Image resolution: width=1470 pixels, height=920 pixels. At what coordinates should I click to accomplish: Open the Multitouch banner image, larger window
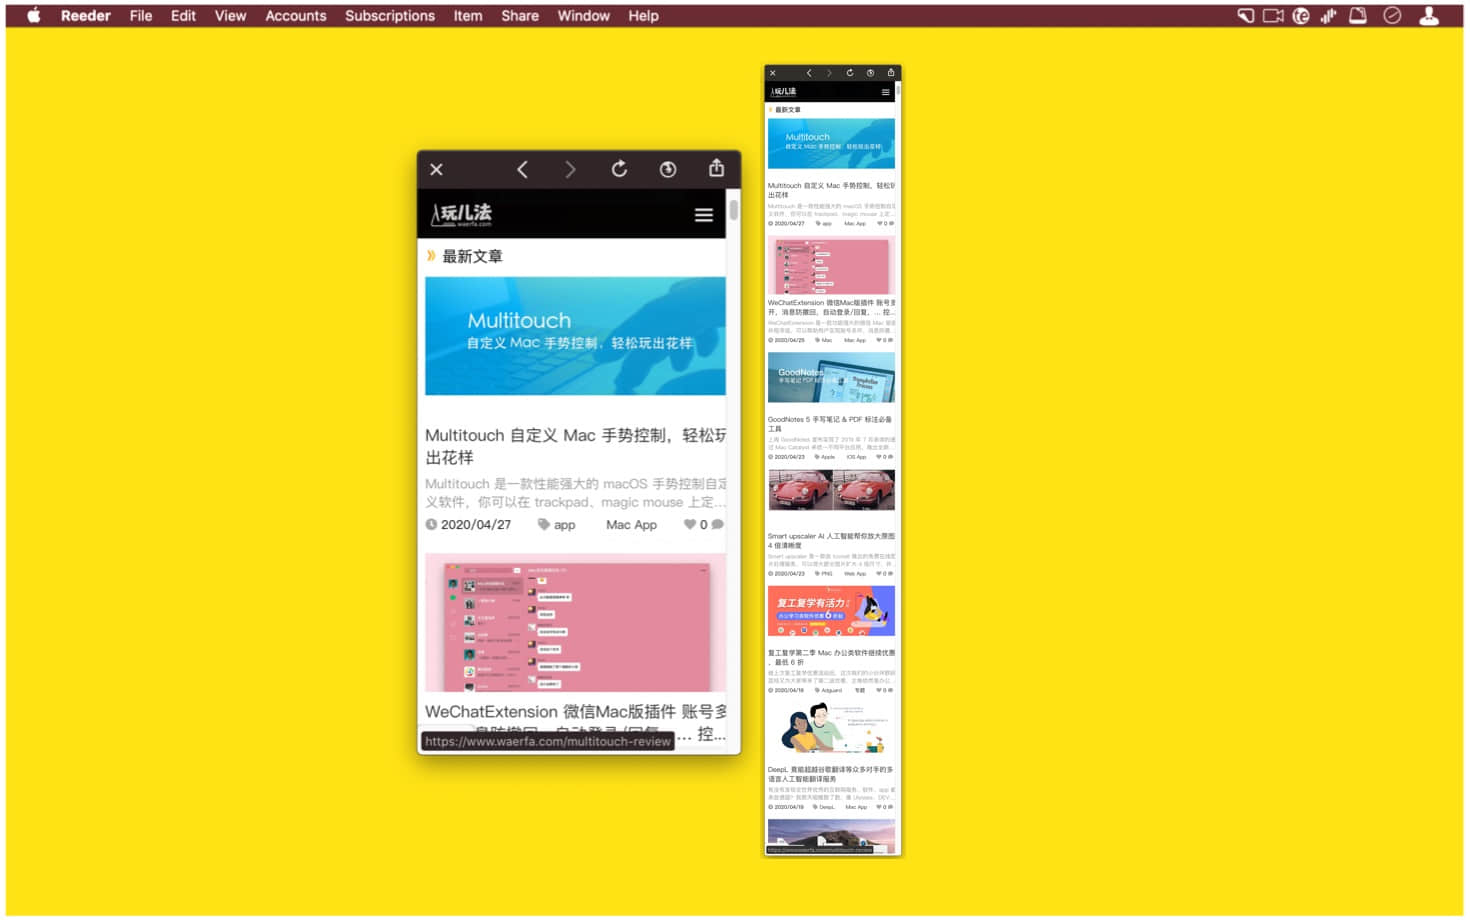click(575, 336)
